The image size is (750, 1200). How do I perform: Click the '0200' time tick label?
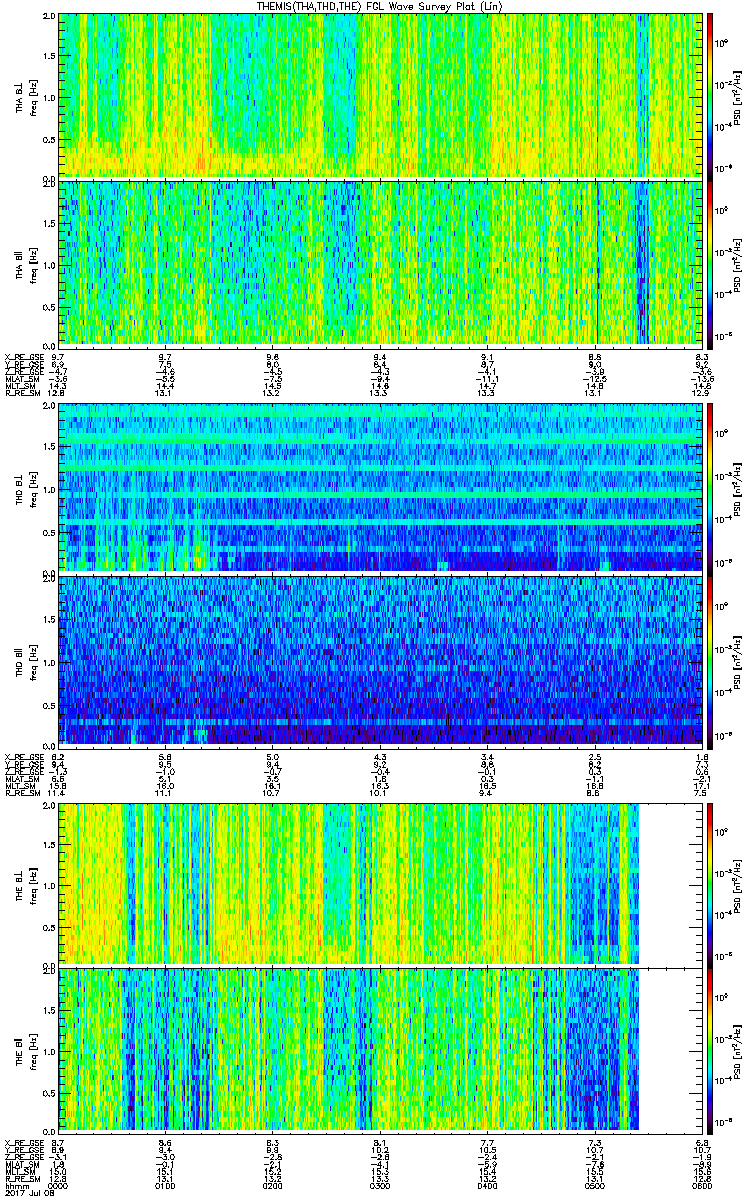pyautogui.click(x=272, y=1184)
